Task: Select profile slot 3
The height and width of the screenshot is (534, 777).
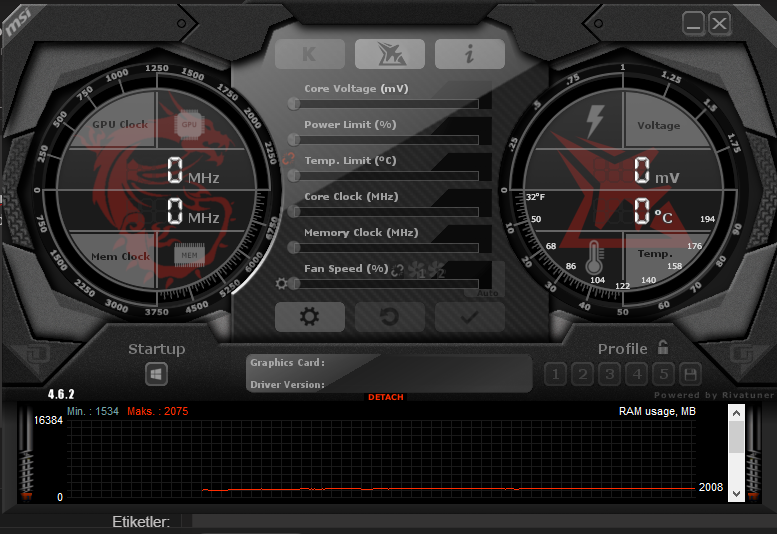Action: point(610,374)
